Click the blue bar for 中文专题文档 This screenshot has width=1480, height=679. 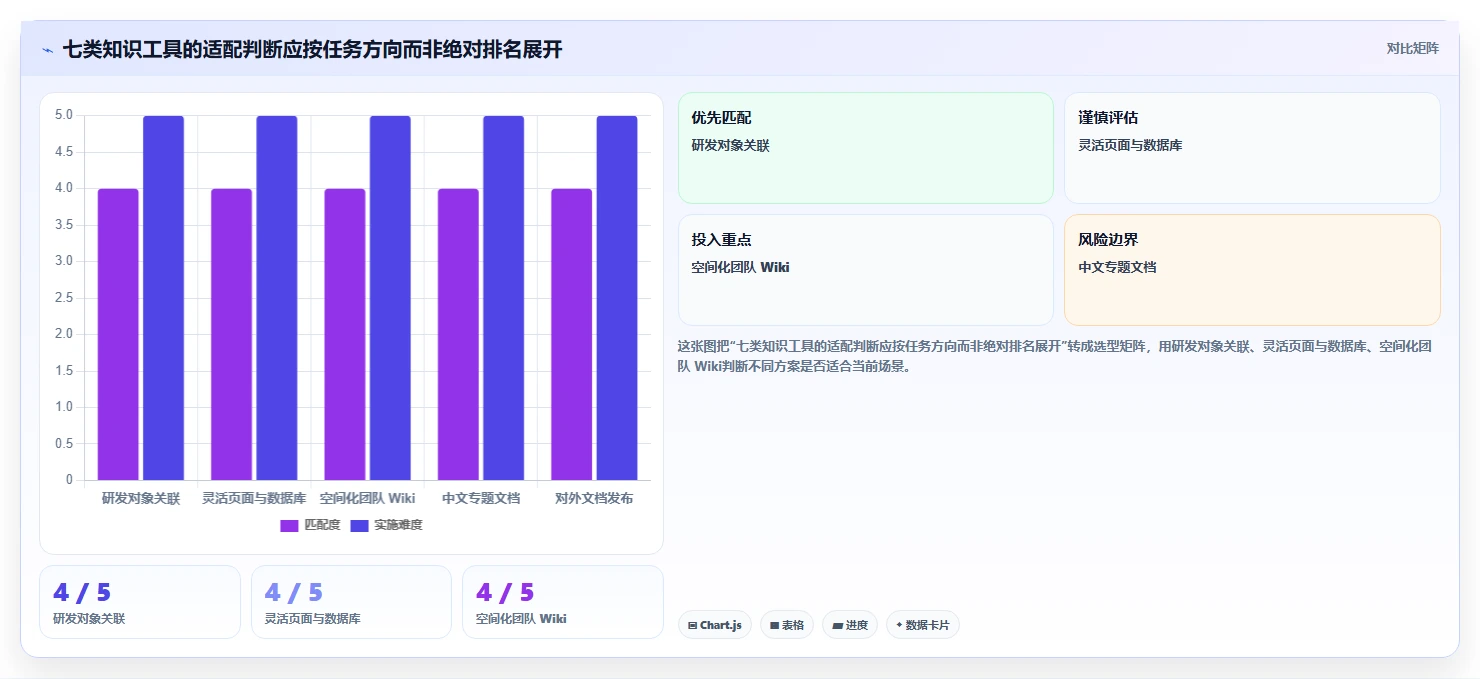coord(504,298)
